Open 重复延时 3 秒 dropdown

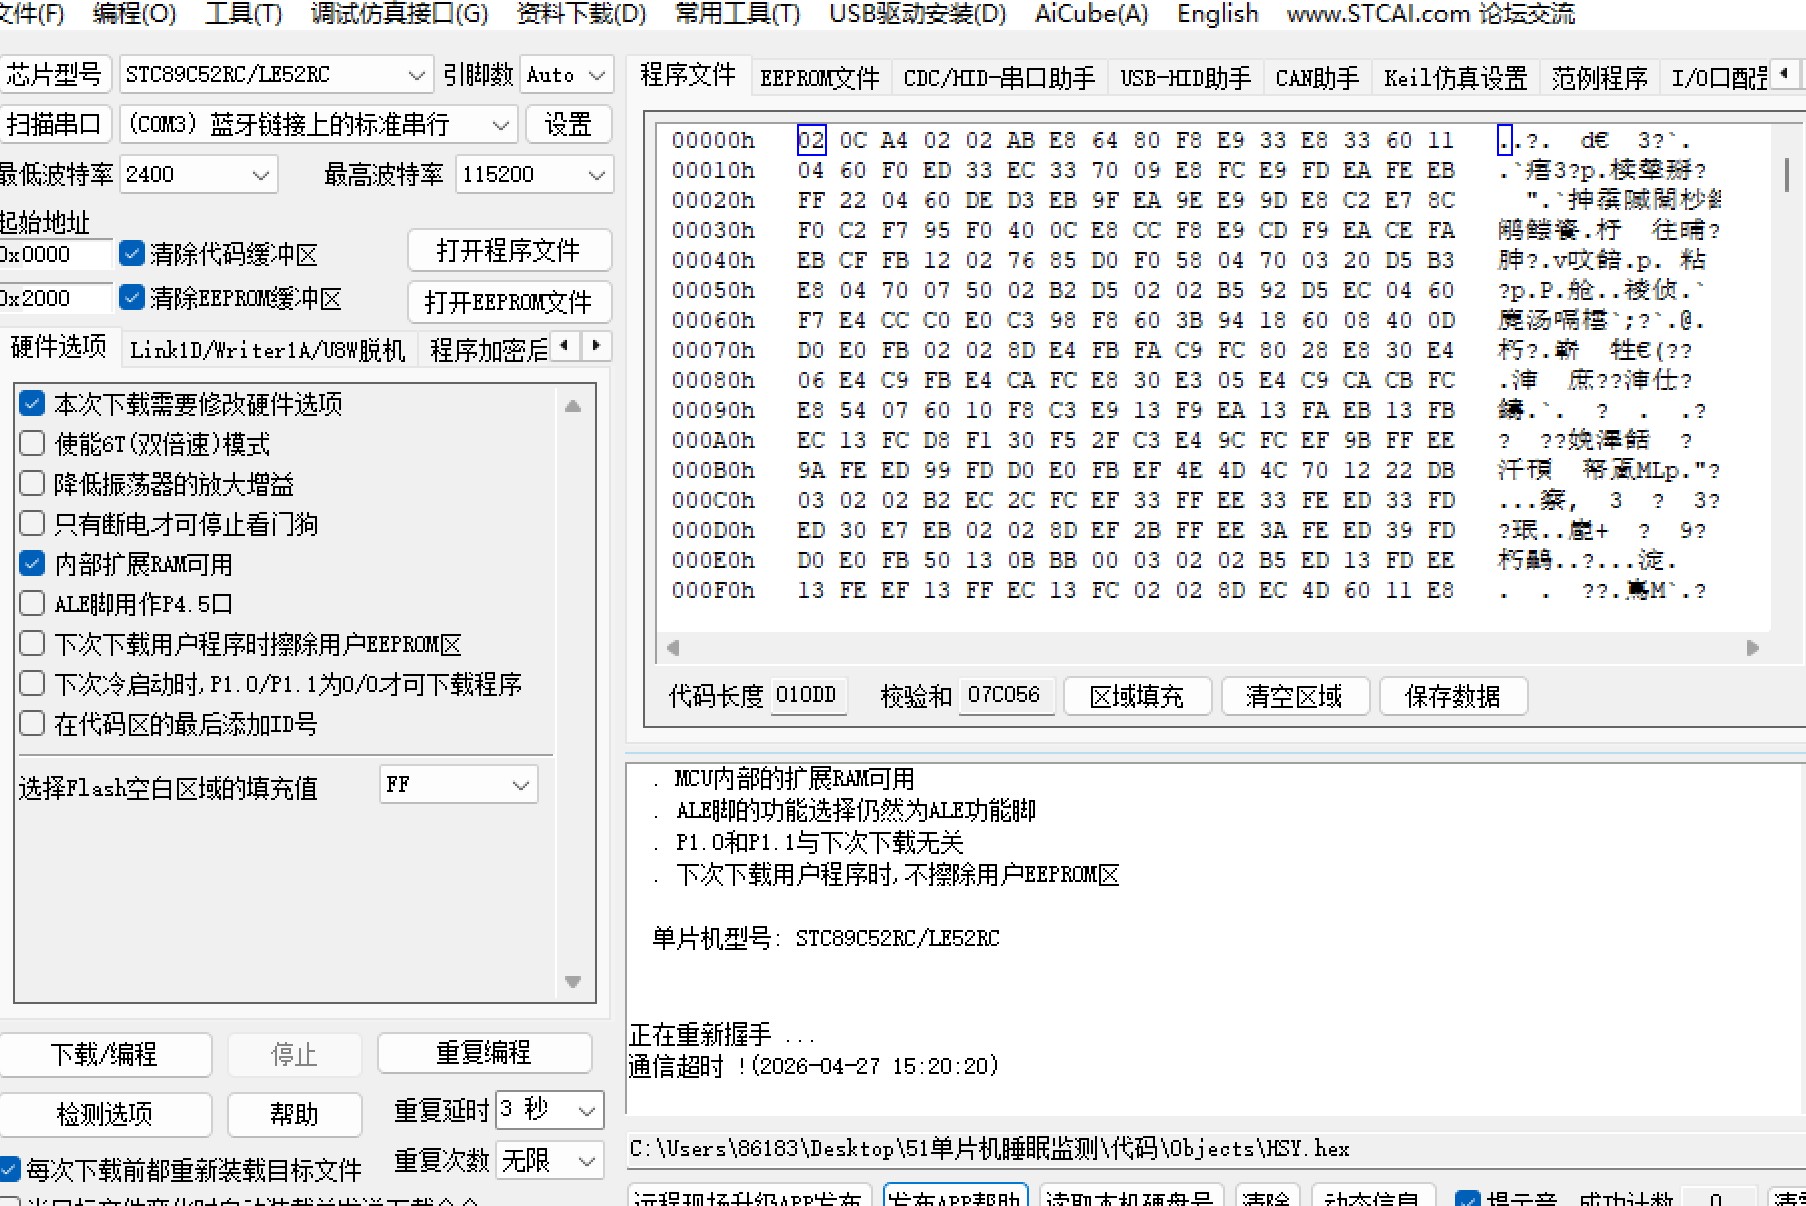tap(549, 1109)
